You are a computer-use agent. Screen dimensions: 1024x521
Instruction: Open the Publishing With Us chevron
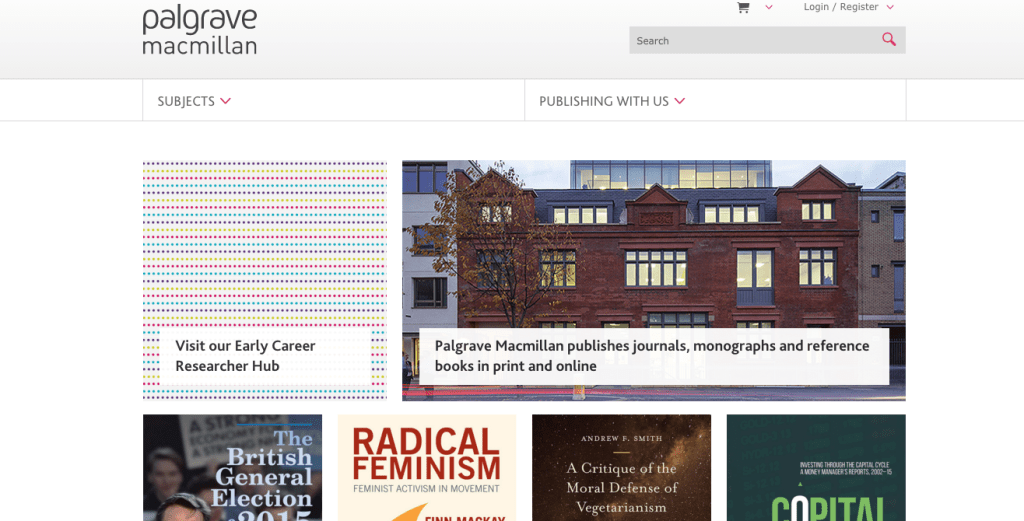click(680, 101)
